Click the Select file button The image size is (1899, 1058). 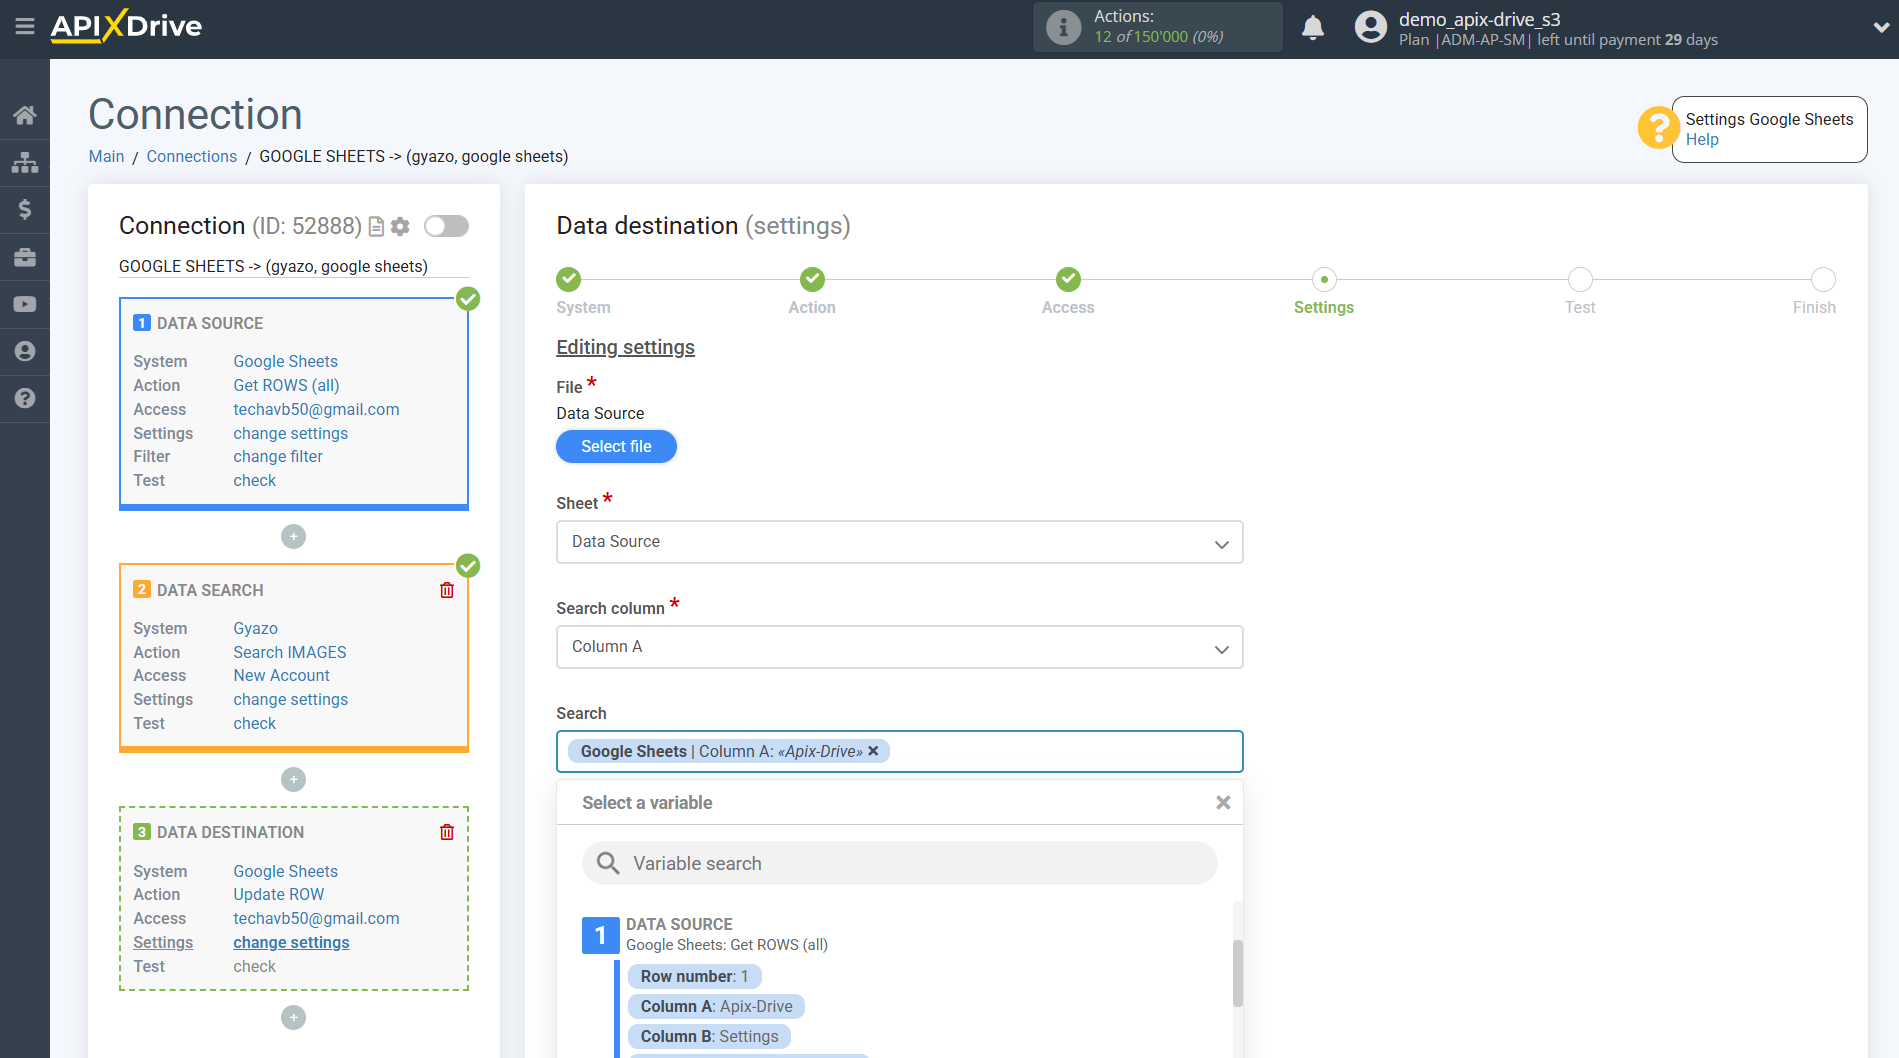pos(616,446)
